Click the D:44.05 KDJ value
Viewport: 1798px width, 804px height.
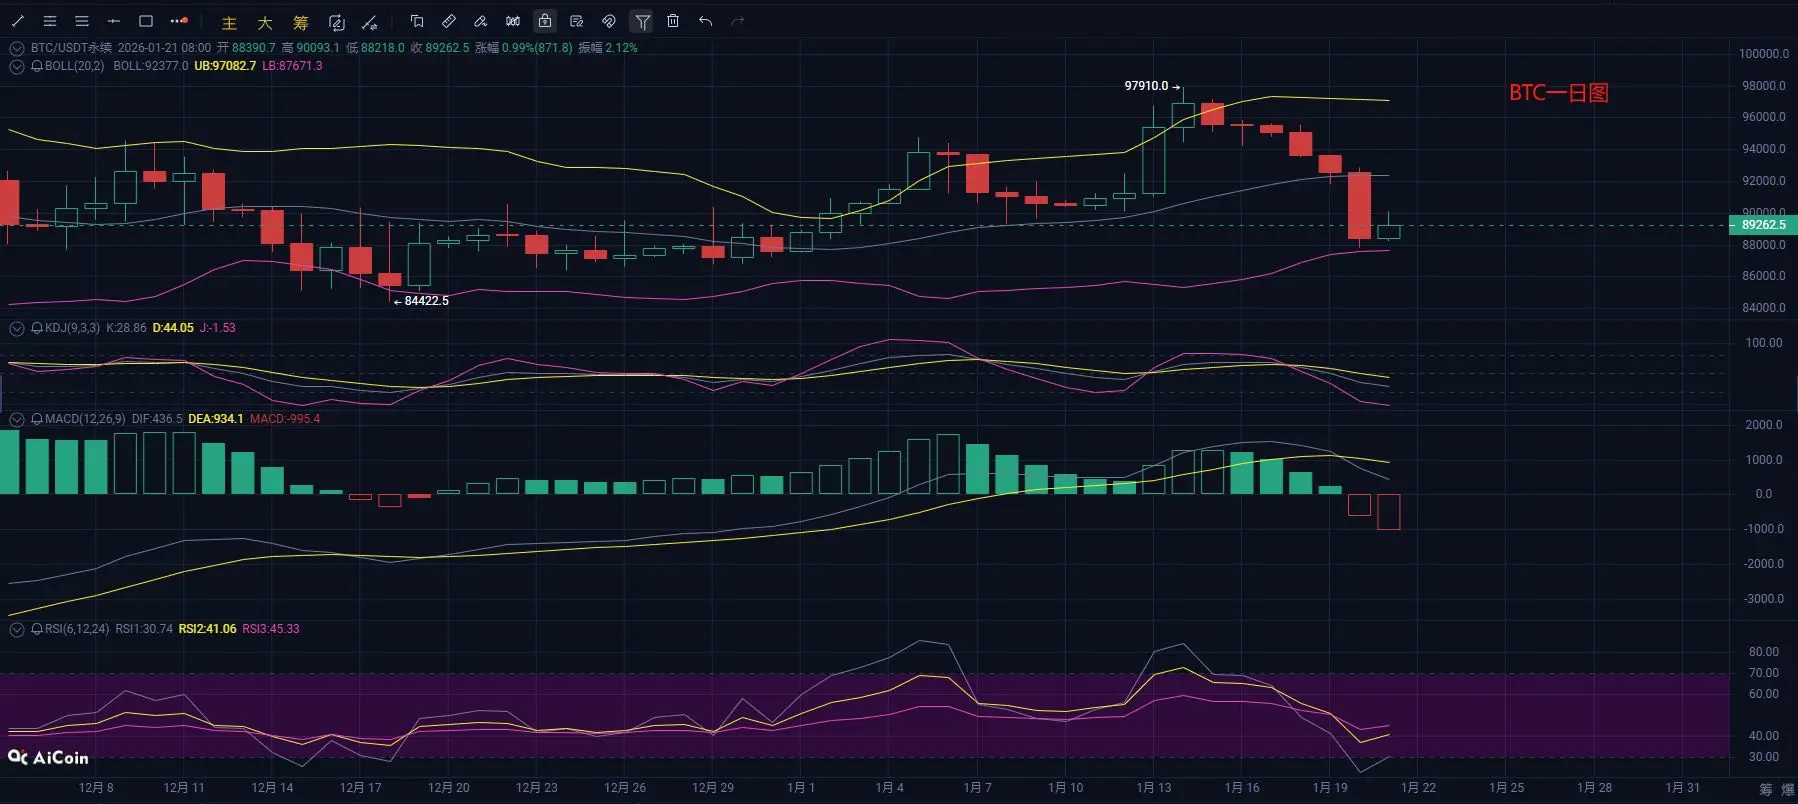(x=173, y=328)
